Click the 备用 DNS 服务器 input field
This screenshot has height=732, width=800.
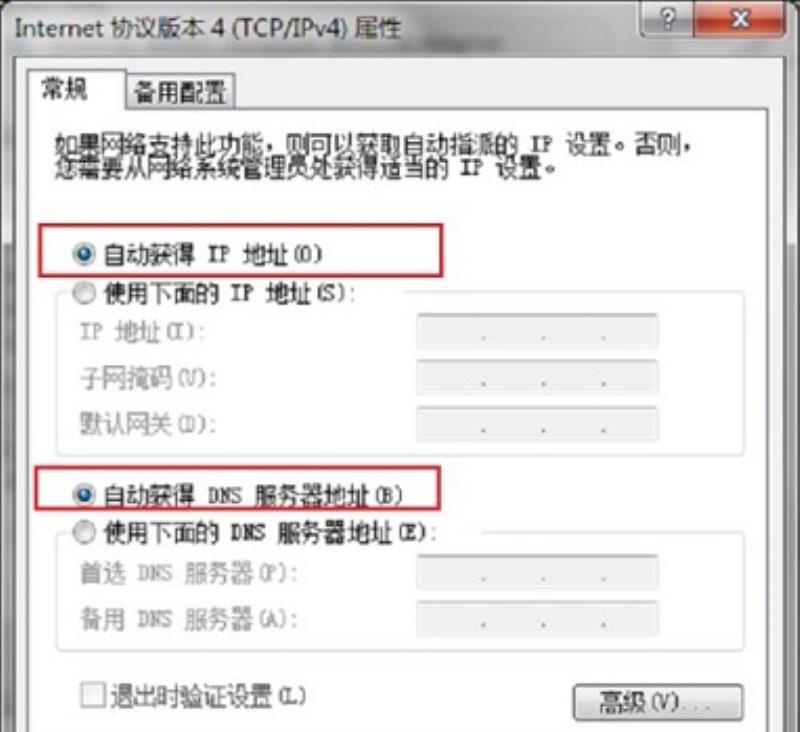pyautogui.click(x=537, y=618)
